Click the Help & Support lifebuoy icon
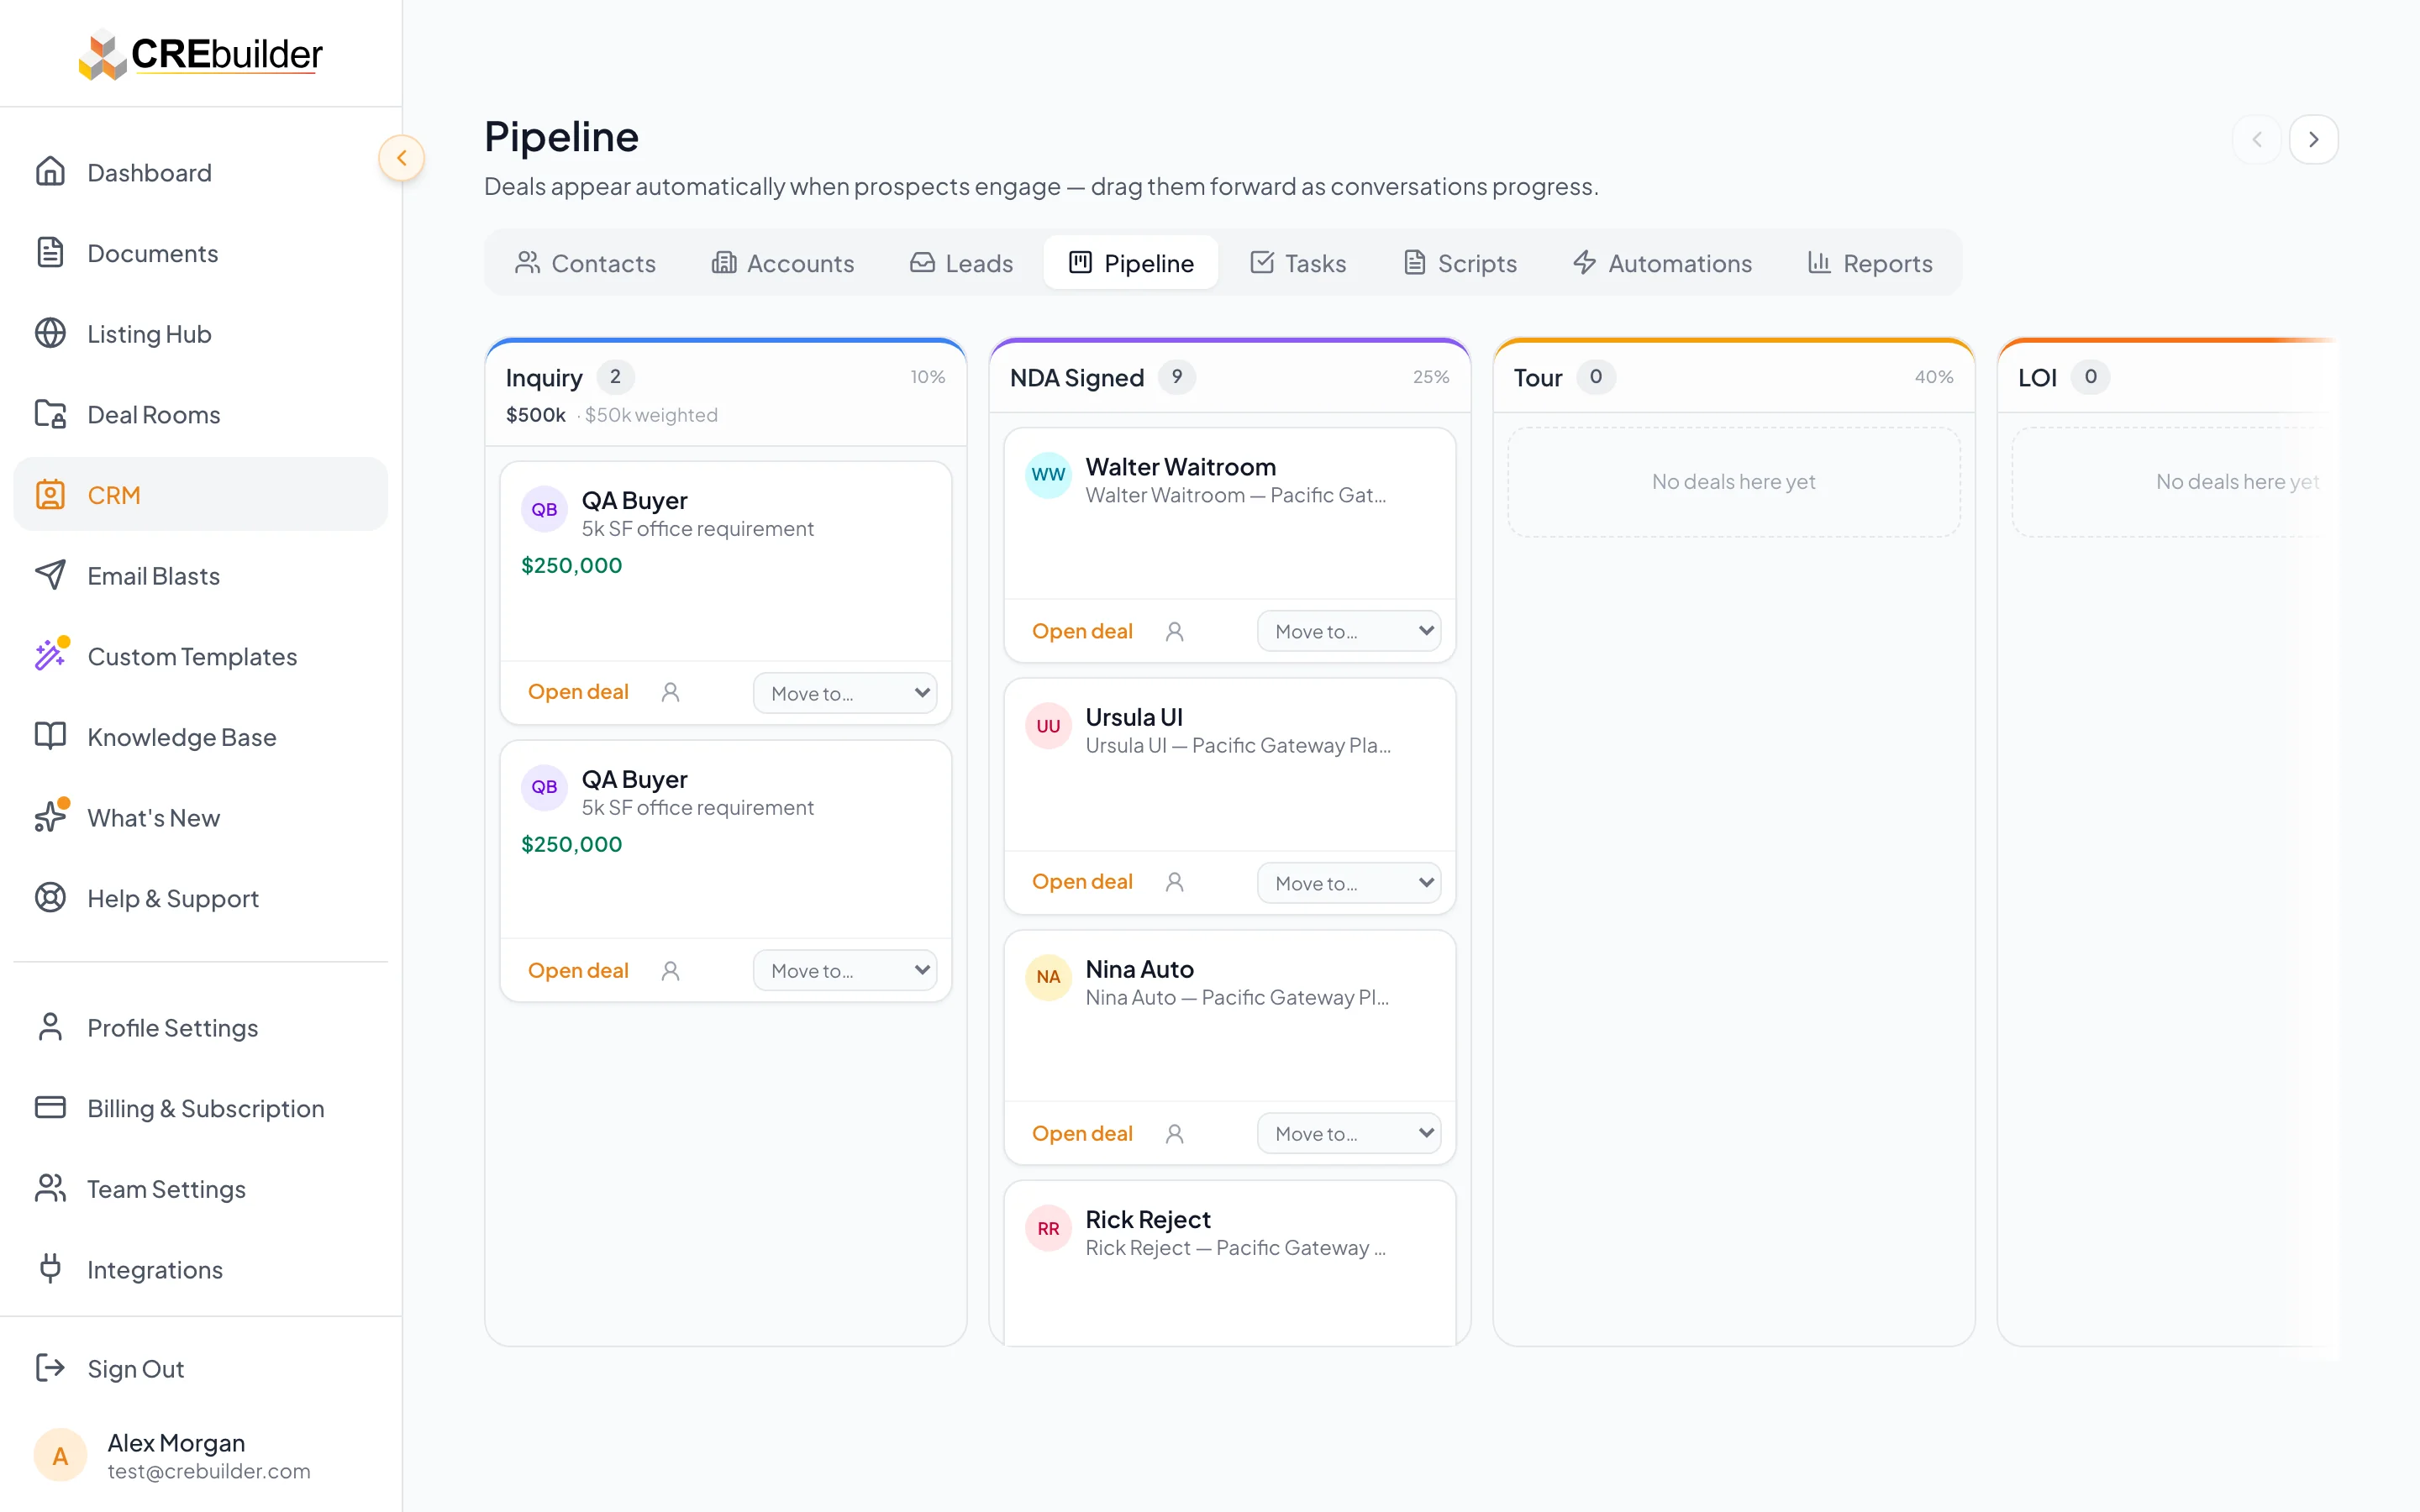 point(50,898)
